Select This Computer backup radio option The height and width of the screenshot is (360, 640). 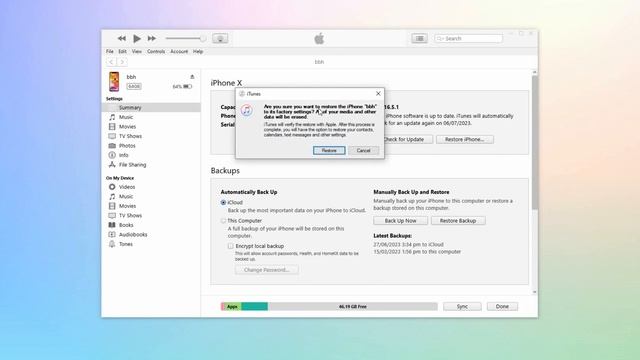click(x=223, y=221)
